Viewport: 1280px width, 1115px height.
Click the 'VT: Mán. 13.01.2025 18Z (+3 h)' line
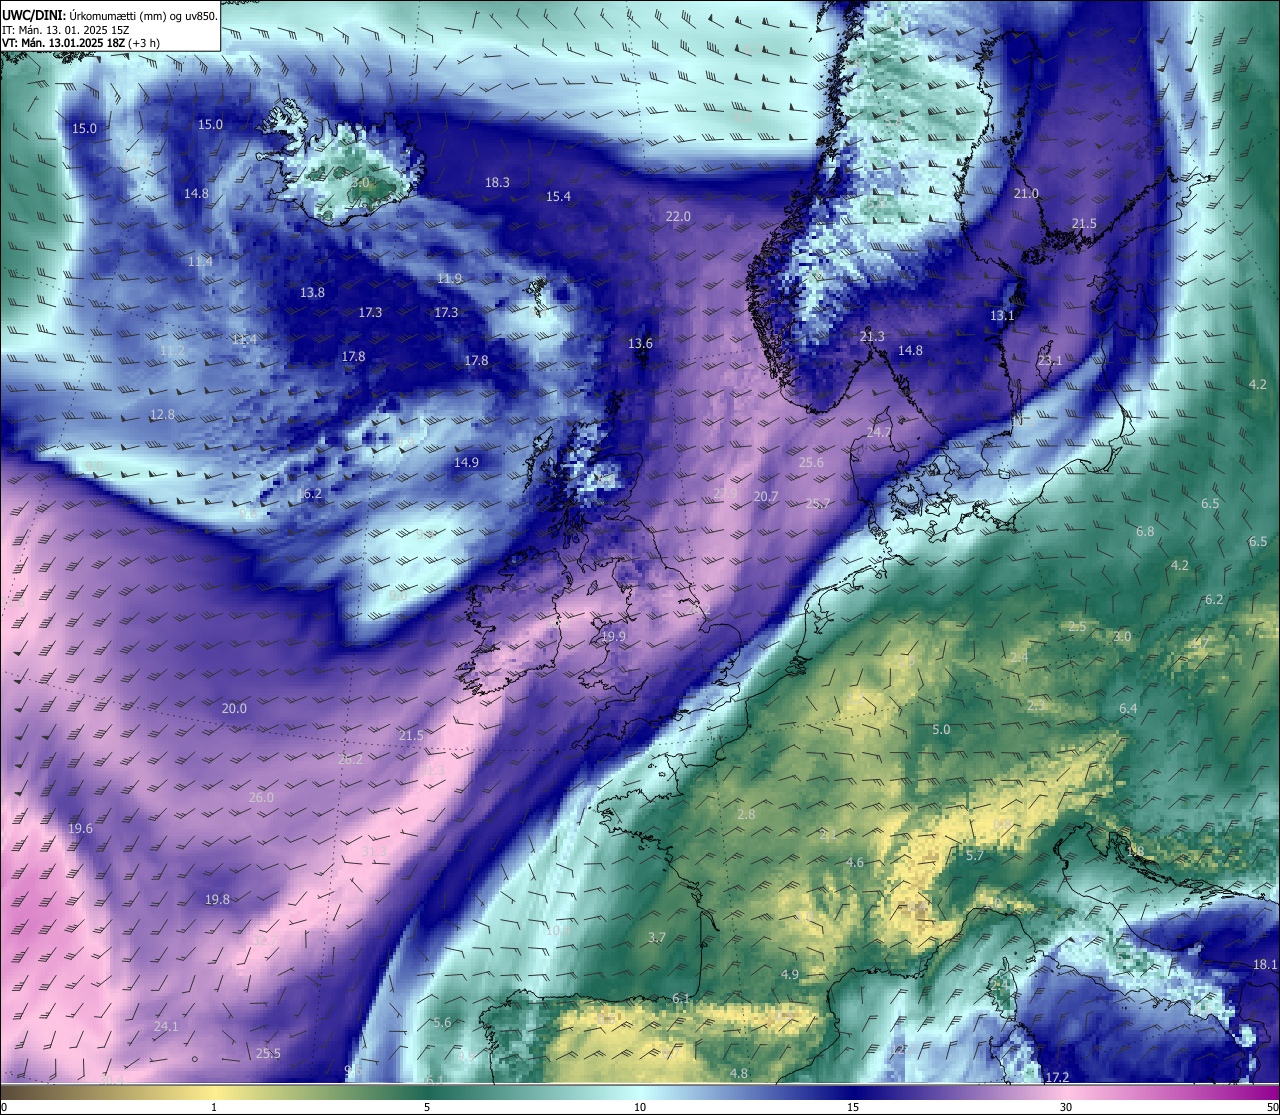click(81, 43)
